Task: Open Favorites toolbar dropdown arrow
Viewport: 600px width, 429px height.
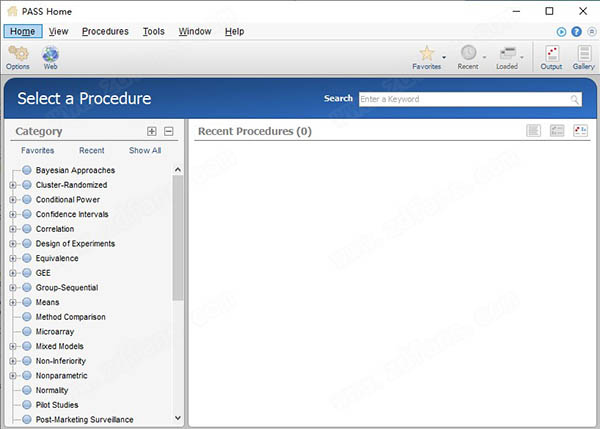Action: click(444, 57)
